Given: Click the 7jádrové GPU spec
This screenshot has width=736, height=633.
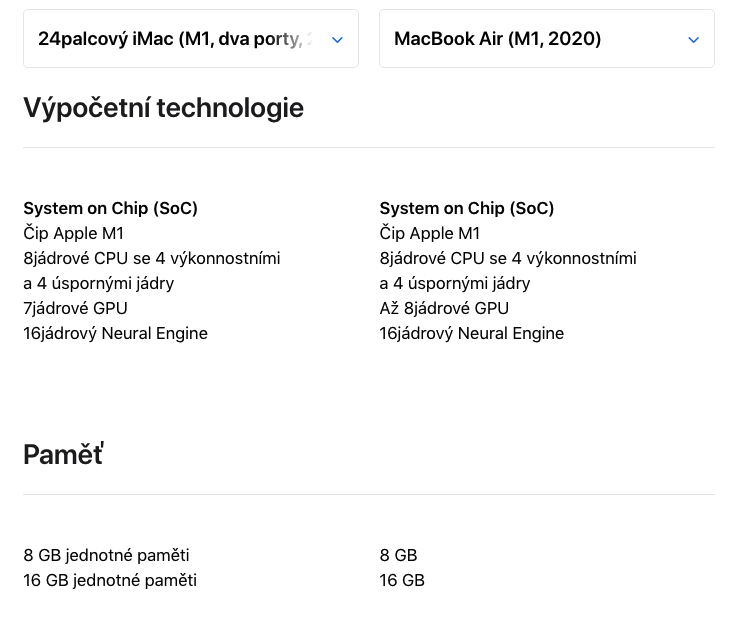Looking at the screenshot, I should click(75, 308).
